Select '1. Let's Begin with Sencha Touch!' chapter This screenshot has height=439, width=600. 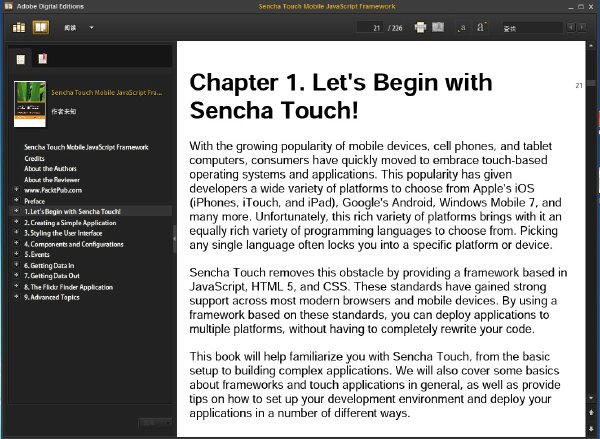[x=72, y=212]
